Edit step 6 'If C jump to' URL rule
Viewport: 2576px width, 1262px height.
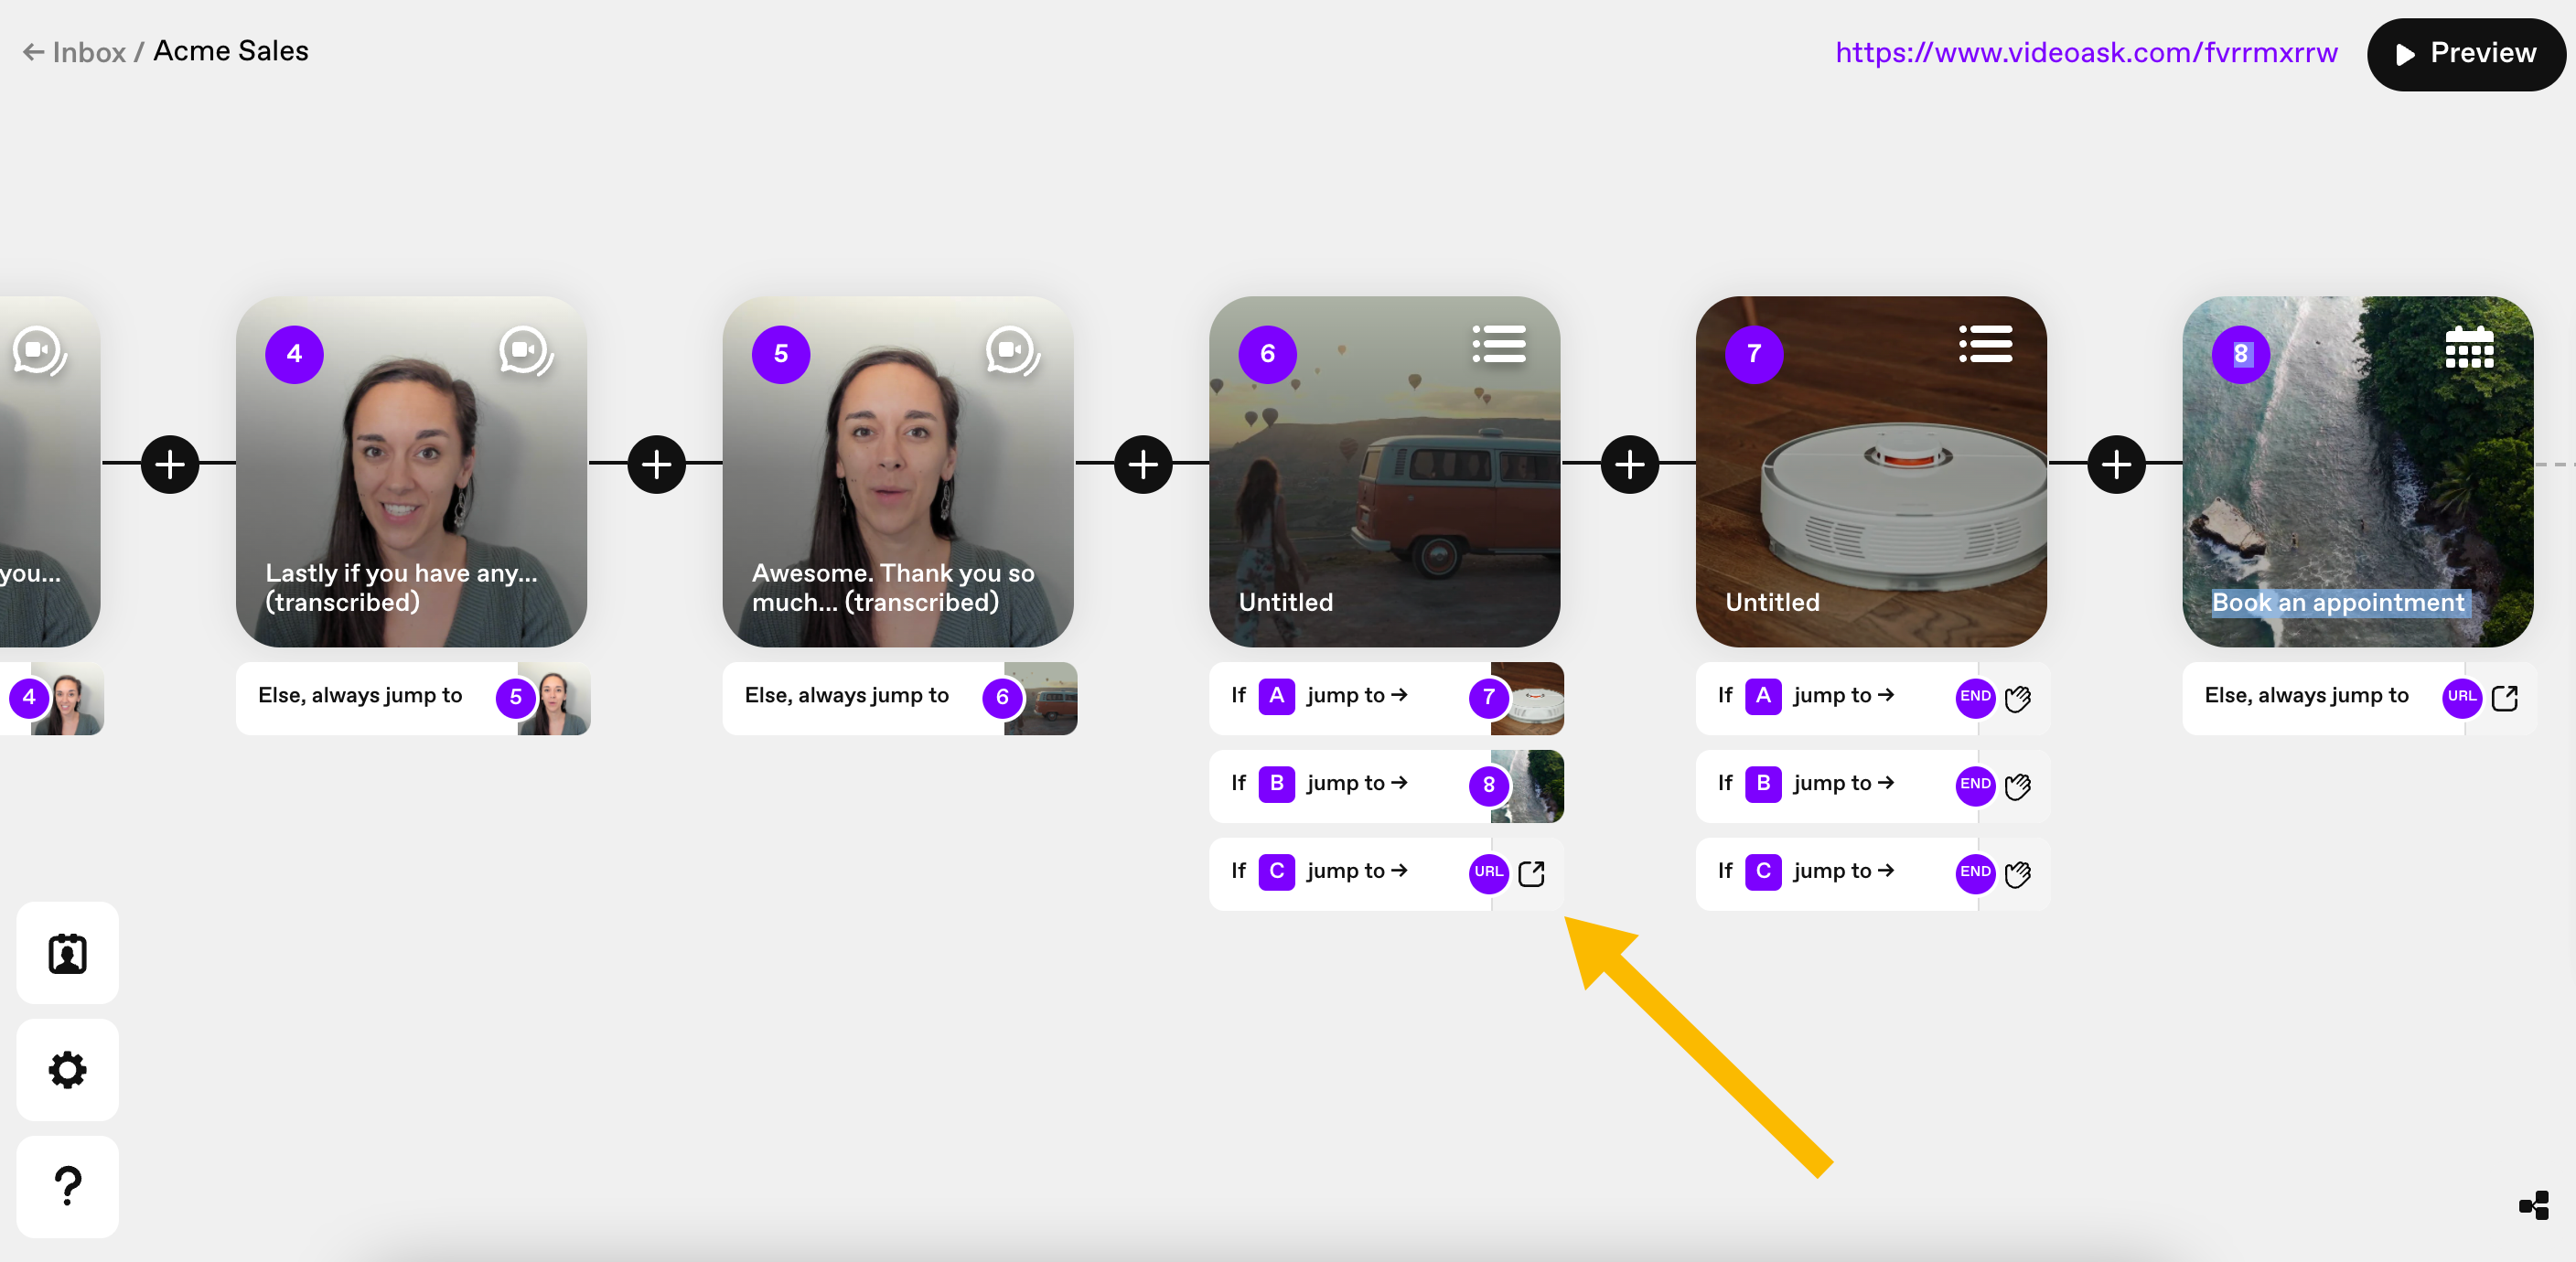pyautogui.click(x=1387, y=874)
